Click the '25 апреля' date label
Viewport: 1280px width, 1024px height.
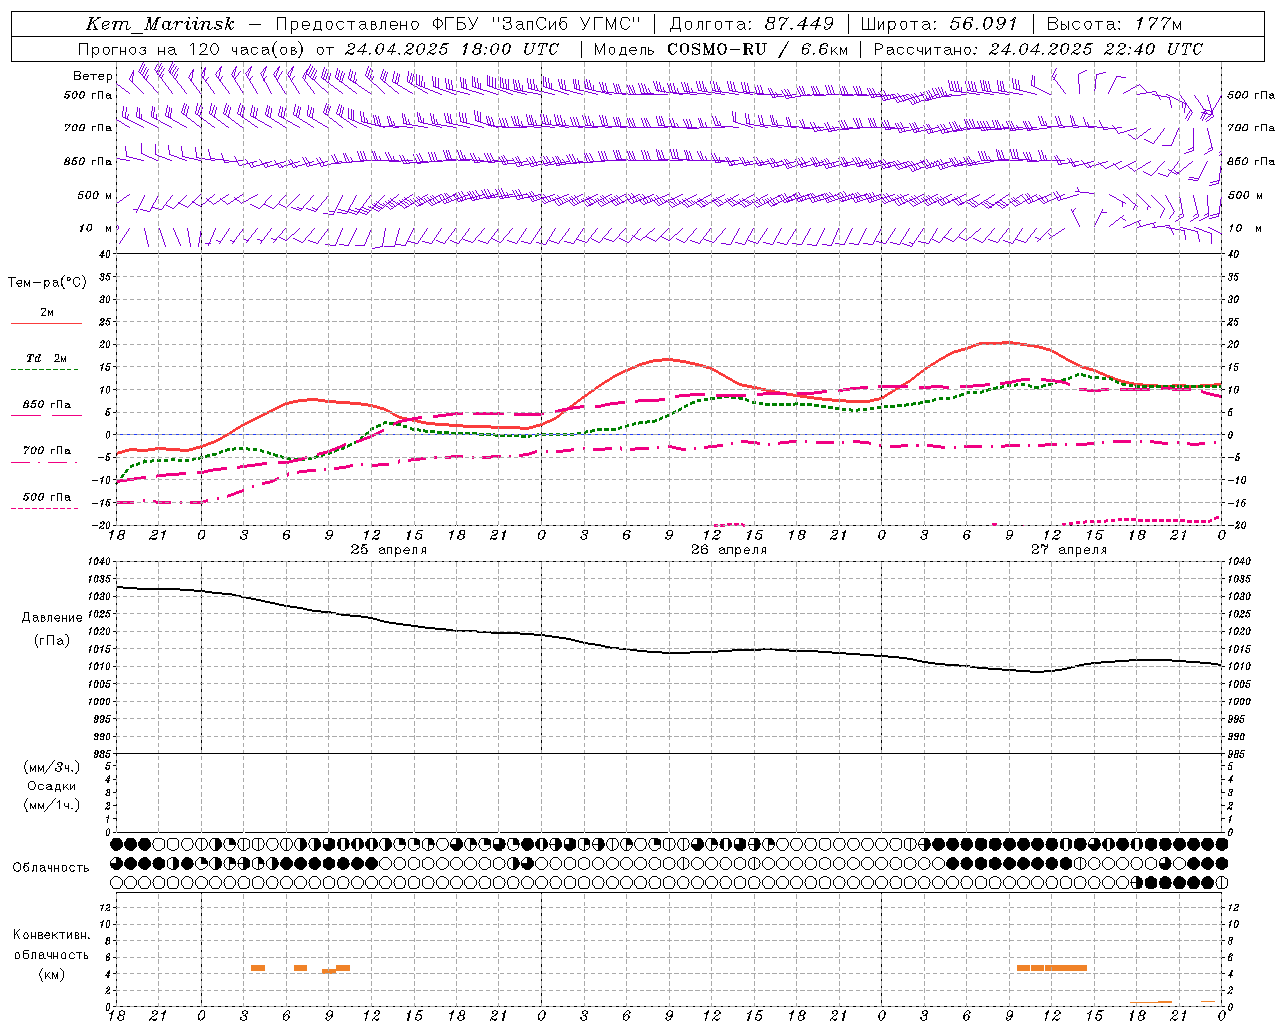pos(388,550)
